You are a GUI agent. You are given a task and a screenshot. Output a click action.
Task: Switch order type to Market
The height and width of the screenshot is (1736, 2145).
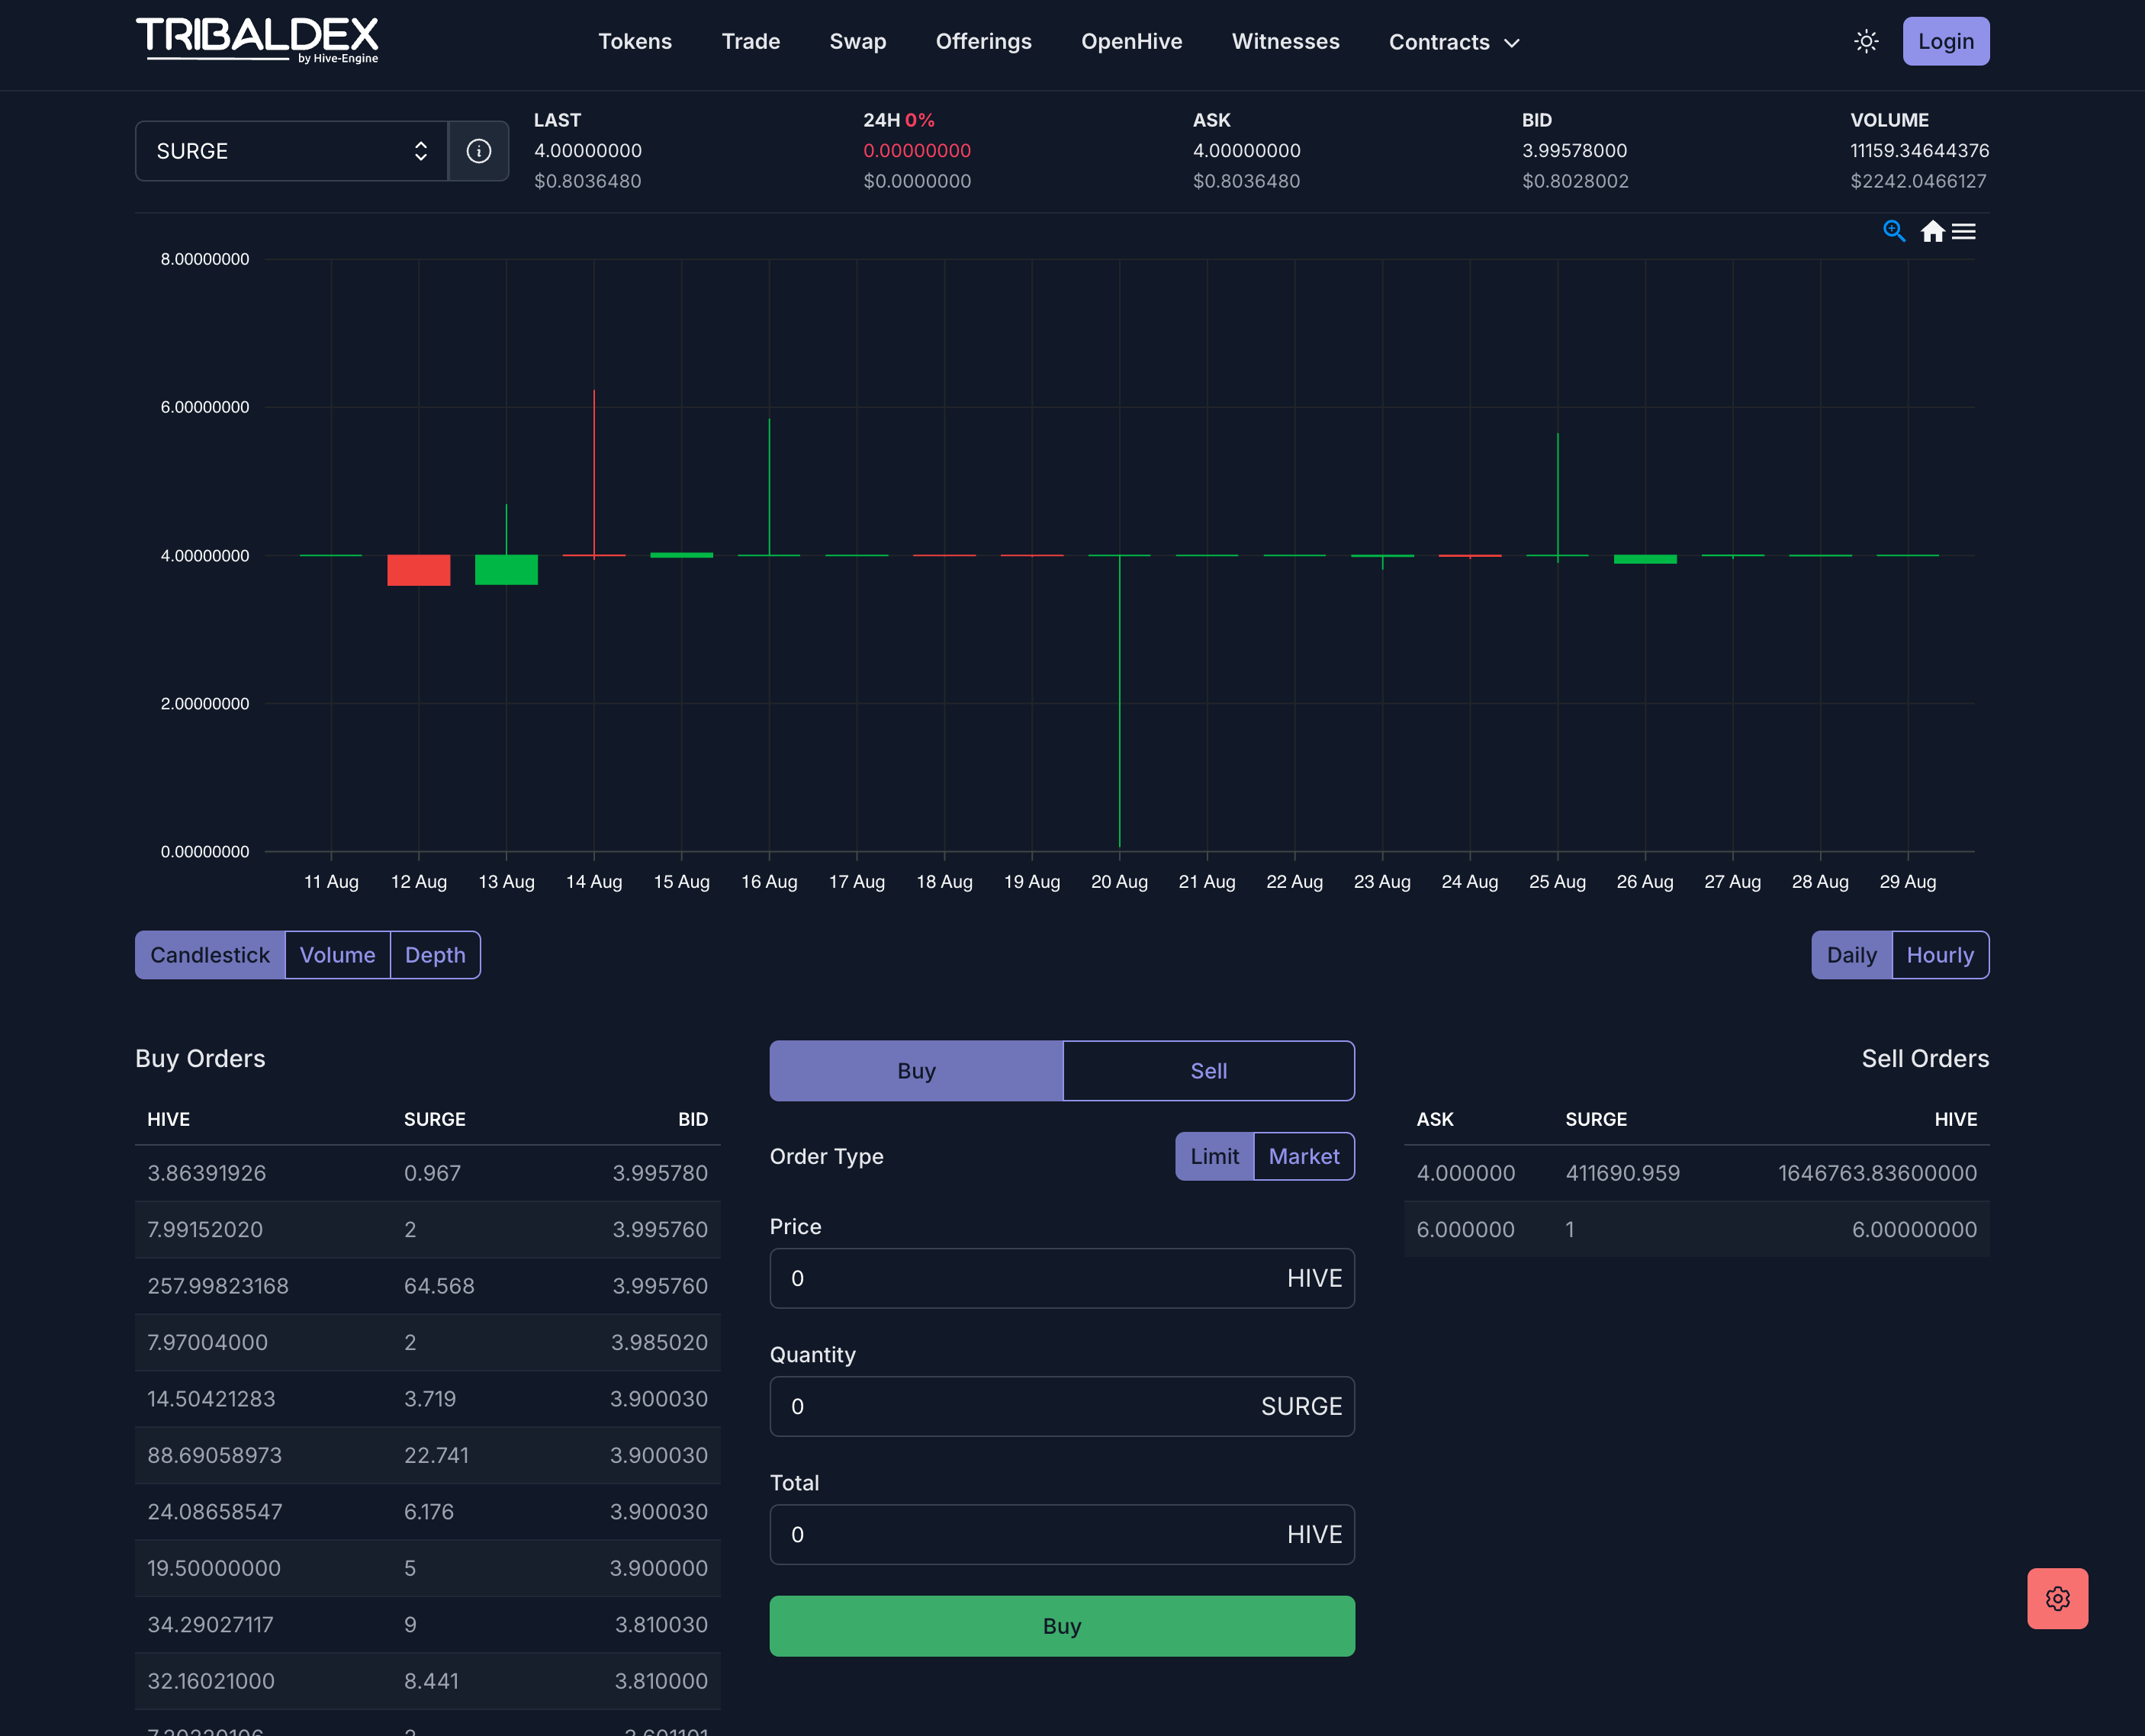1303,1156
